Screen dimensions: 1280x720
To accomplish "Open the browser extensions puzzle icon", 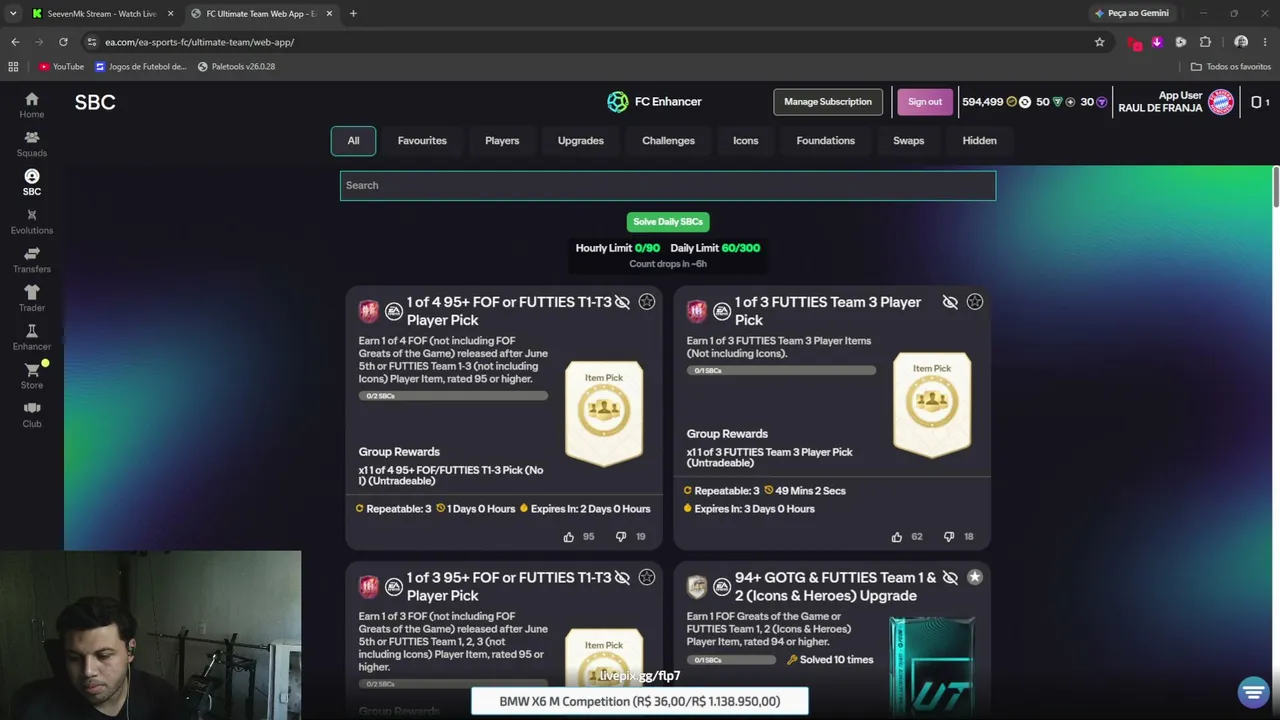I will point(1205,42).
